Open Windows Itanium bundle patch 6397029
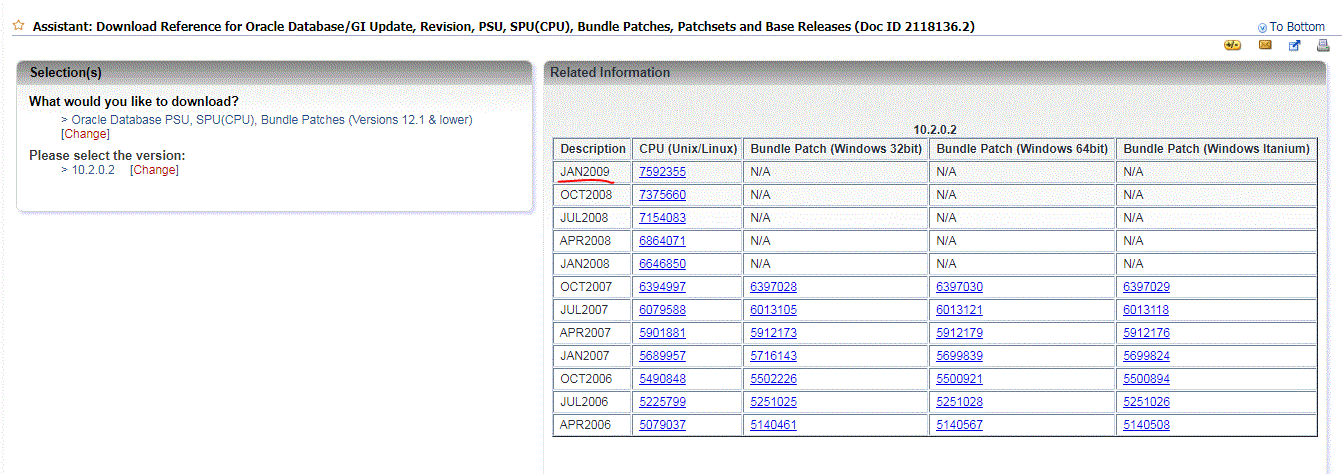The image size is (1342, 474). click(1146, 287)
